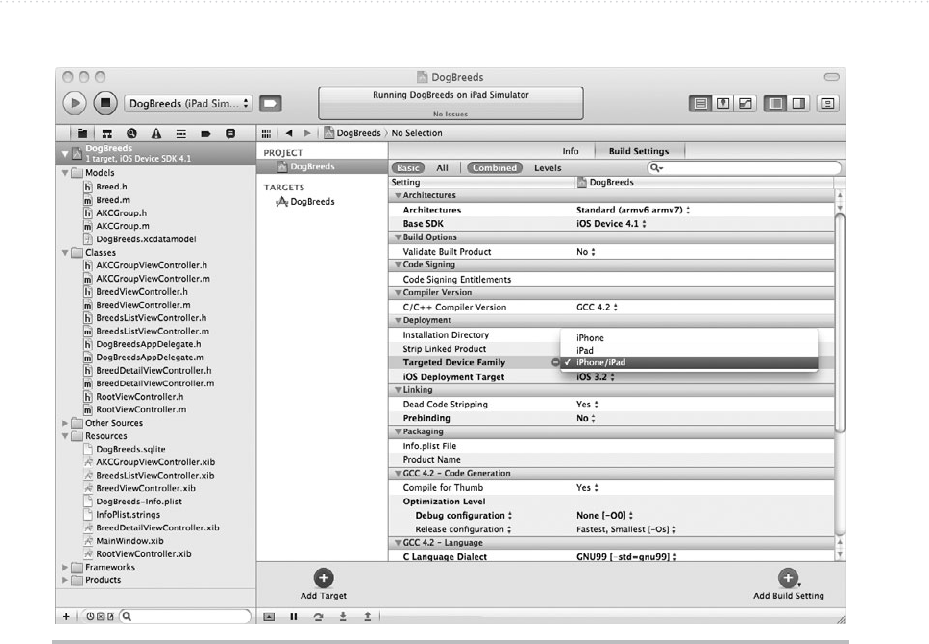The image size is (929, 644).
Task: Open Breed.h in Models
Action: (105, 187)
